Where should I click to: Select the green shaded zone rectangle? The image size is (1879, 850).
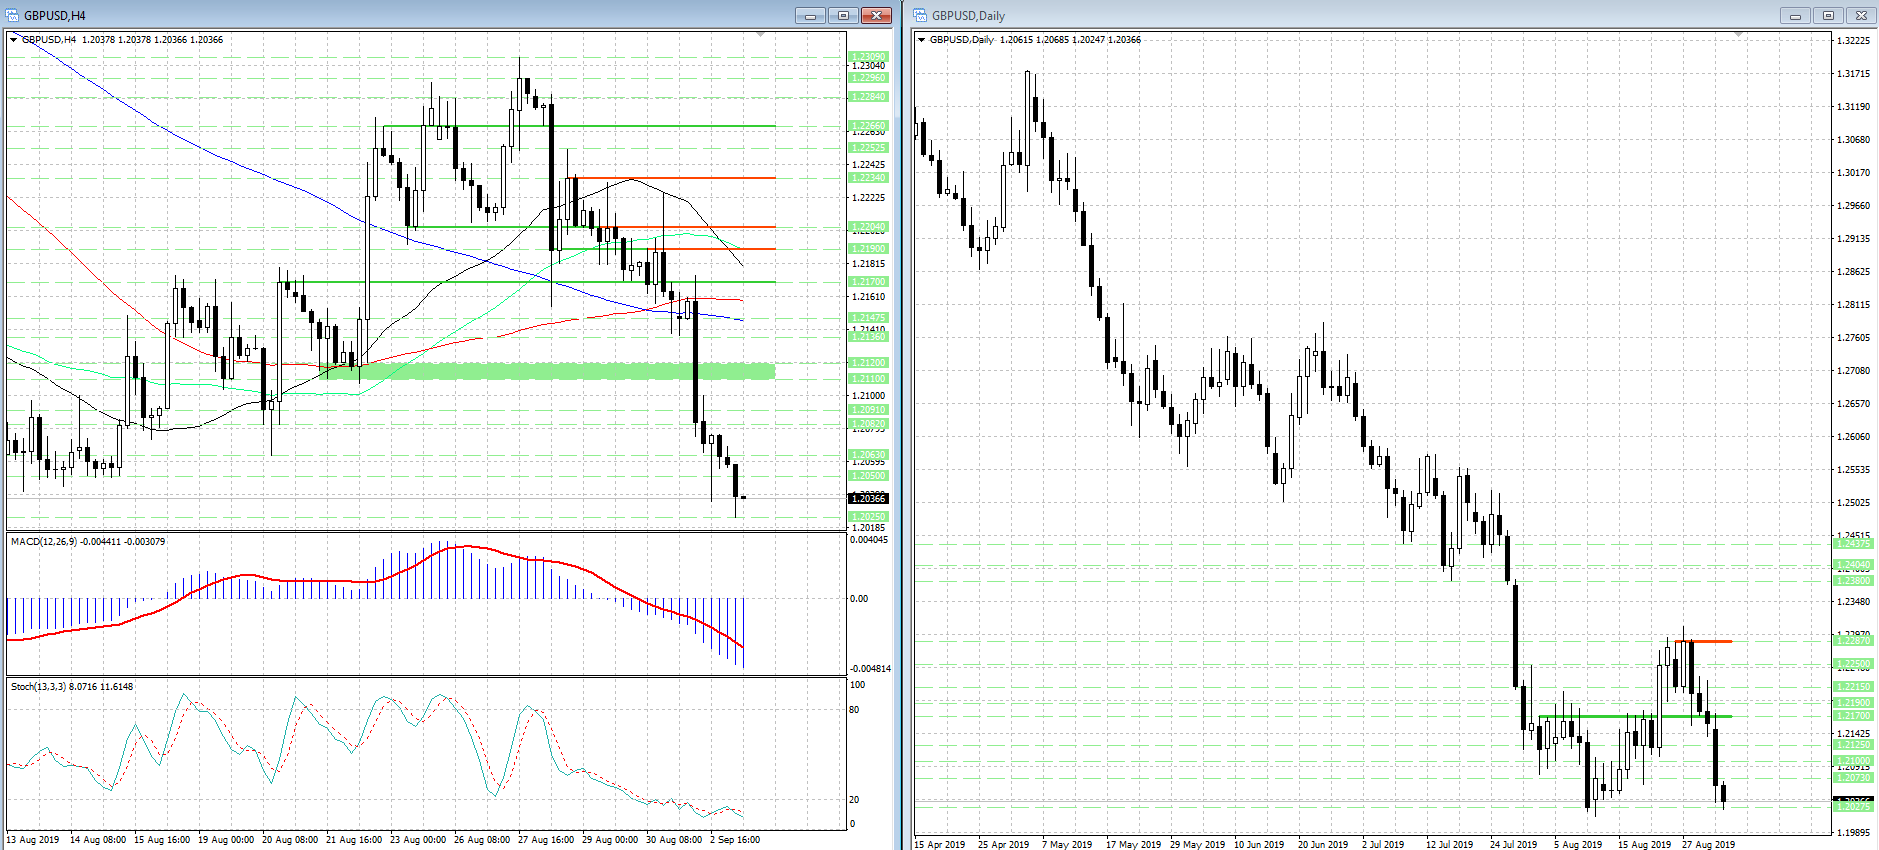click(547, 371)
